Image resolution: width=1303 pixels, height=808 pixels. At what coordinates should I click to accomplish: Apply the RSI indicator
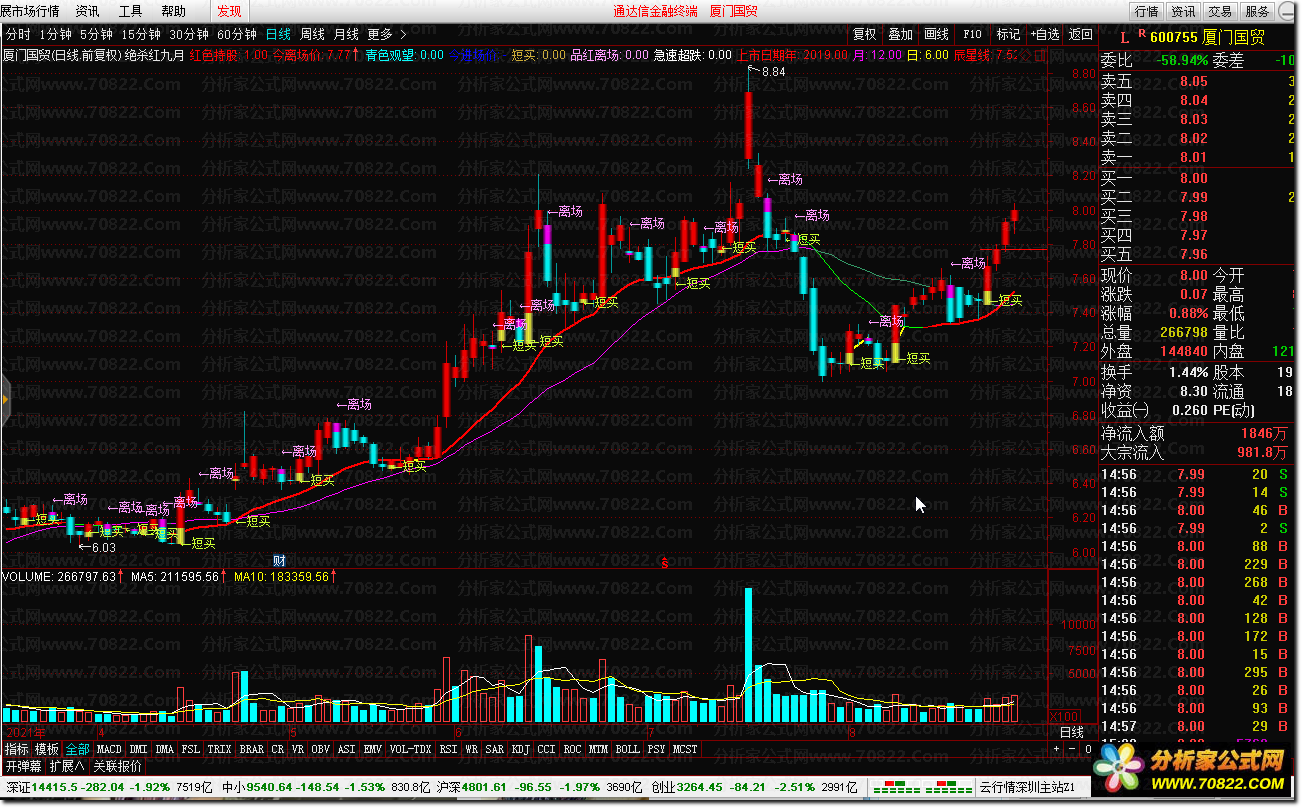[448, 748]
